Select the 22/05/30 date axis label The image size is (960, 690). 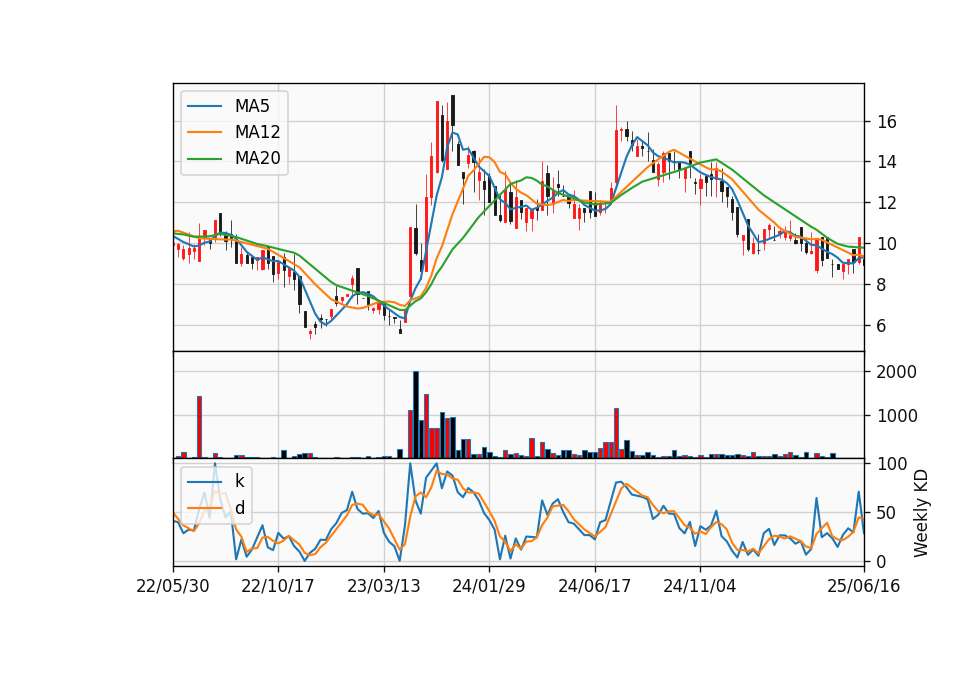pyautogui.click(x=173, y=586)
